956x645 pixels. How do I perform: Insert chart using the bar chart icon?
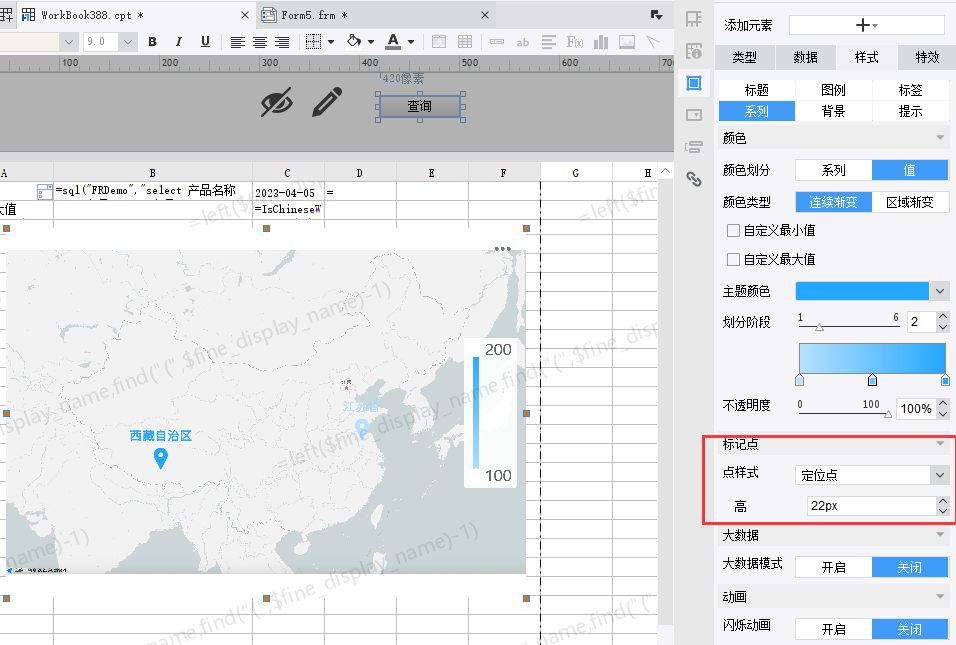pyautogui.click(x=601, y=42)
